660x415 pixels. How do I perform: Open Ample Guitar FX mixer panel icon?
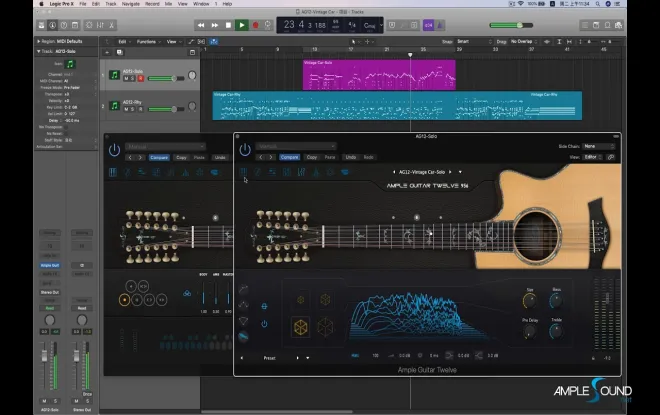click(301, 172)
